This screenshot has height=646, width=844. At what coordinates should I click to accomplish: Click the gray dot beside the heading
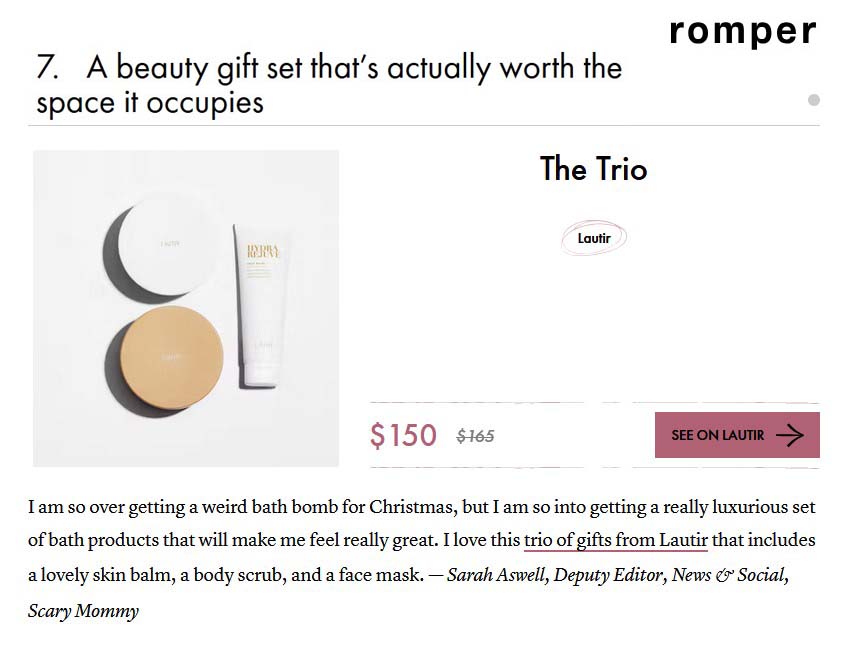[x=814, y=100]
